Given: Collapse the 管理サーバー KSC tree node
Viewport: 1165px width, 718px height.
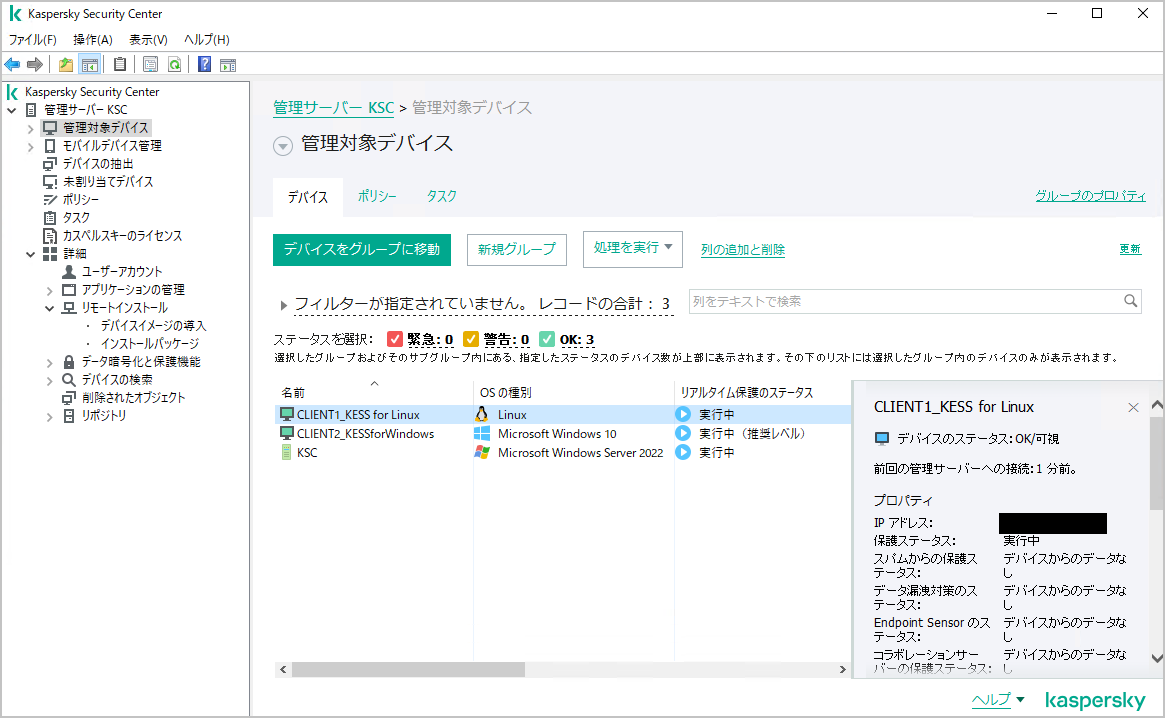Looking at the screenshot, I should [x=12, y=110].
